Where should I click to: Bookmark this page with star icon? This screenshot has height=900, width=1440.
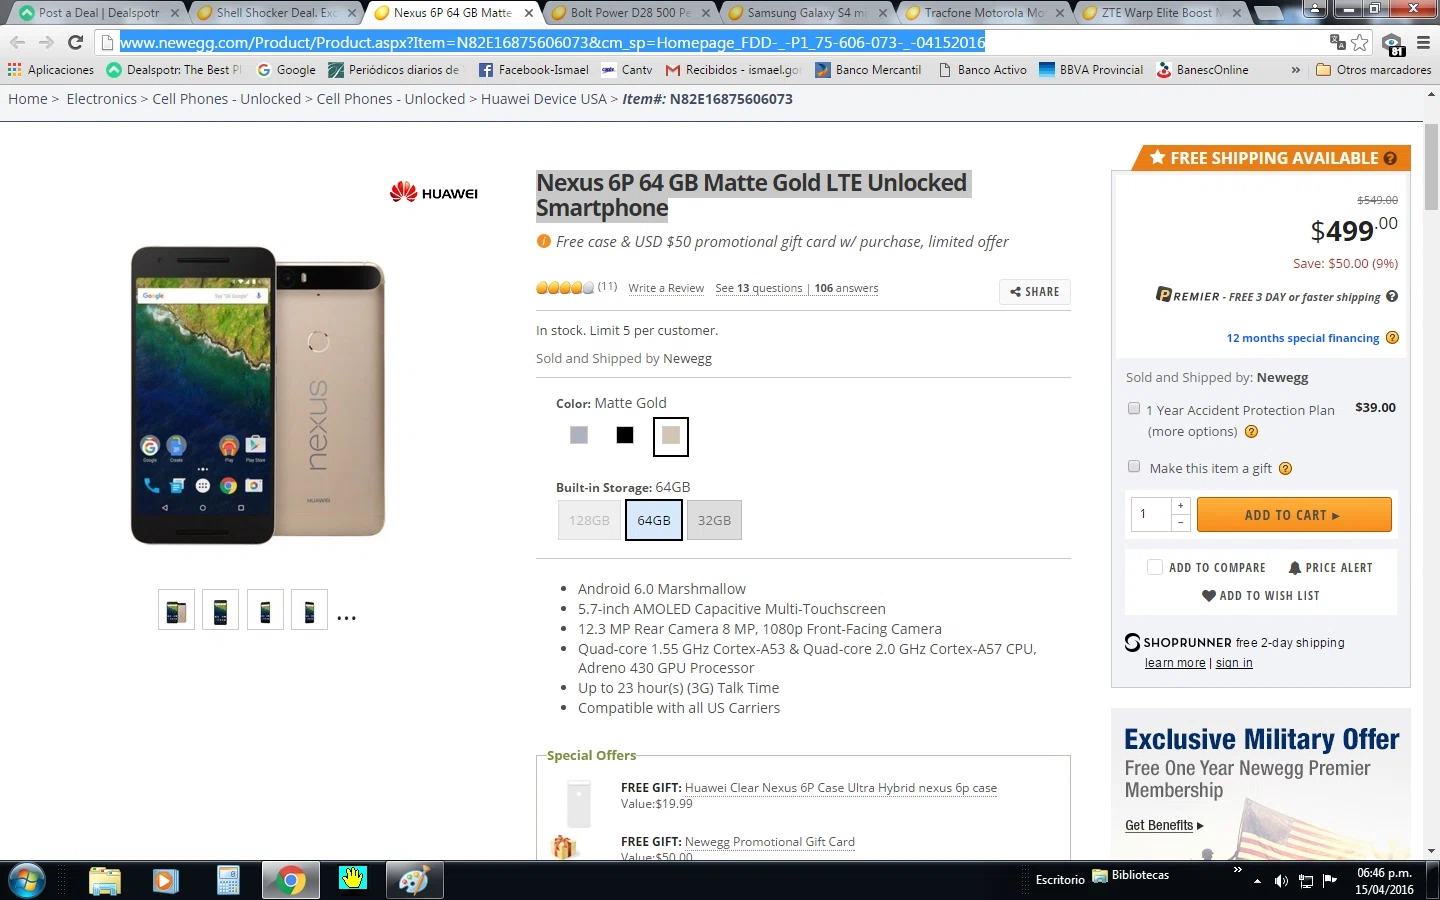point(1360,42)
